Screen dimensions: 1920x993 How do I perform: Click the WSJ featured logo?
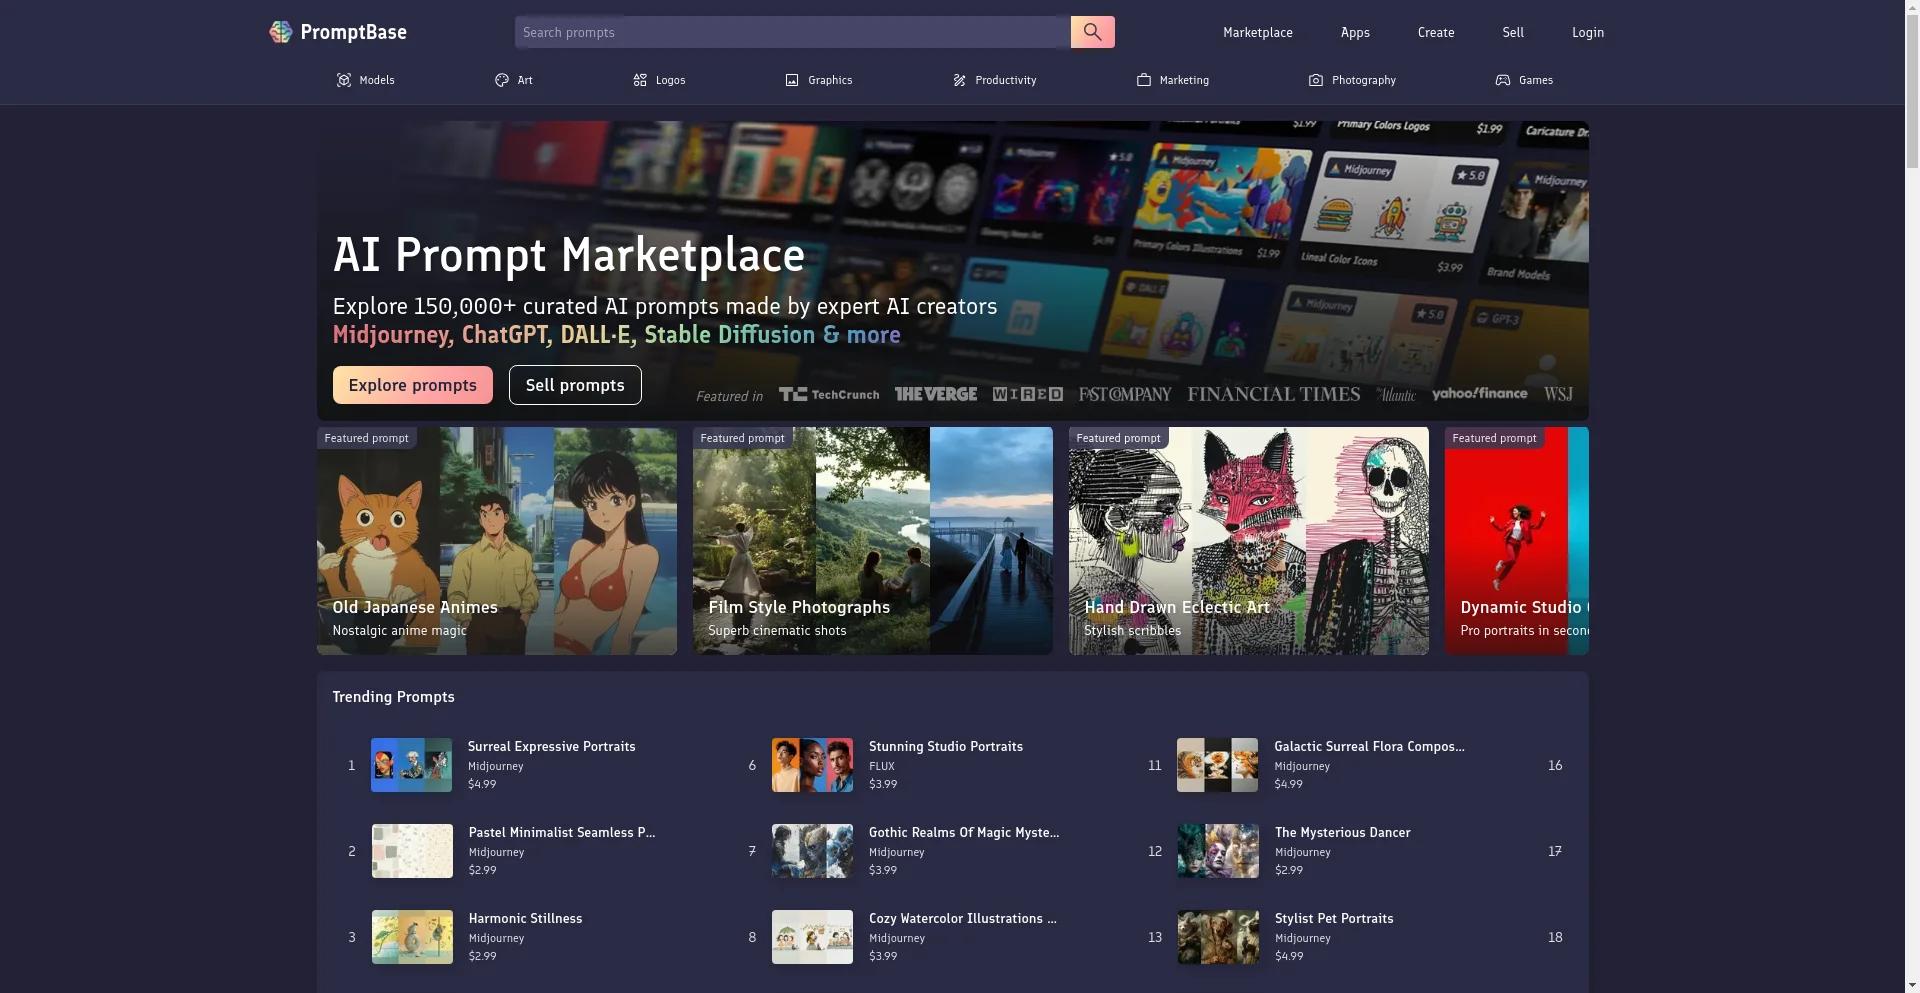pyautogui.click(x=1558, y=394)
